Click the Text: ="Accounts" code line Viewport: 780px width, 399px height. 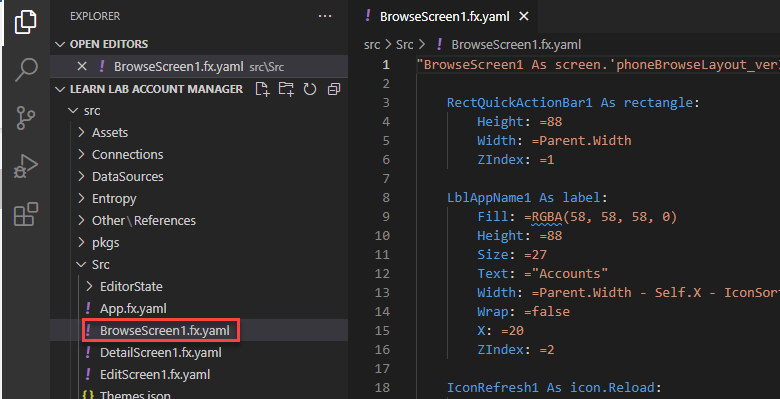[543, 274]
